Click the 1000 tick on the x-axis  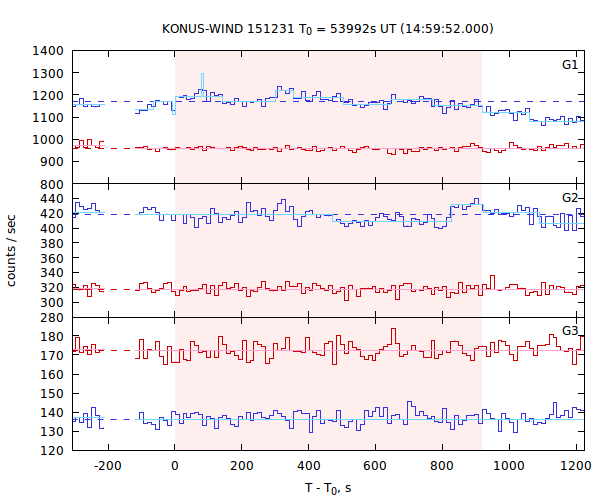[509, 466]
